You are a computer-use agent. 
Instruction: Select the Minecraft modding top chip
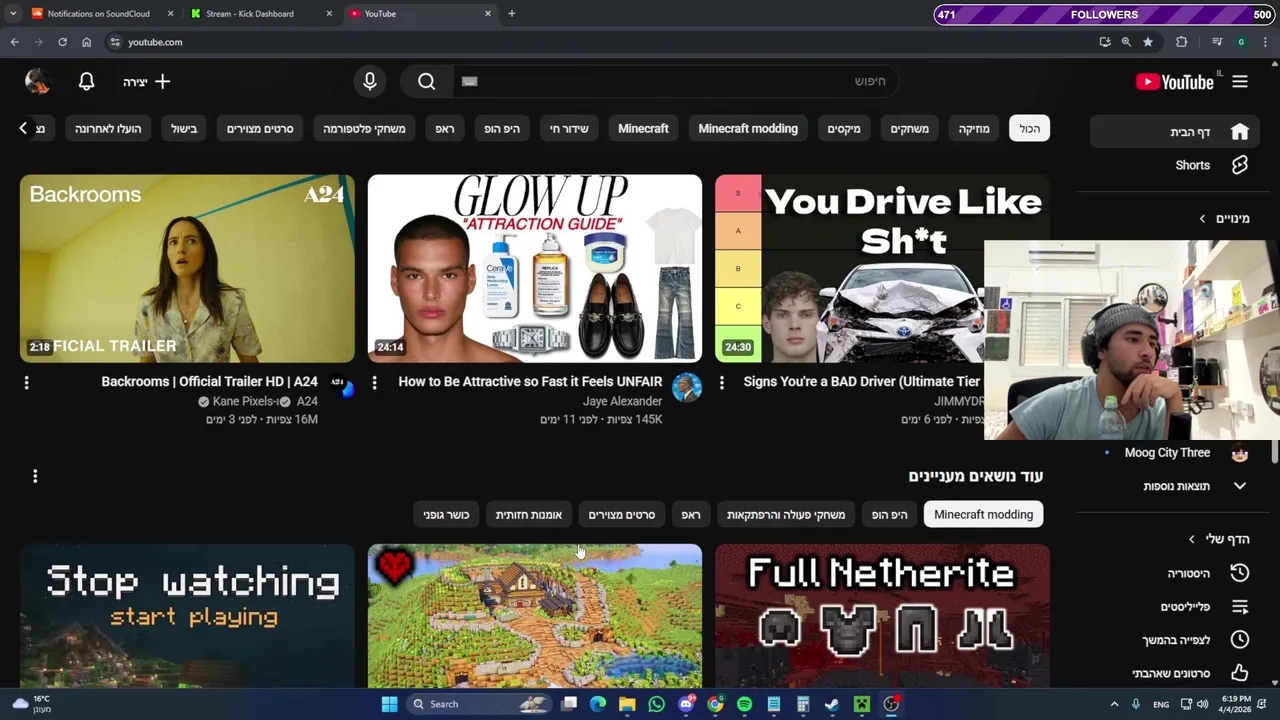[x=748, y=129]
